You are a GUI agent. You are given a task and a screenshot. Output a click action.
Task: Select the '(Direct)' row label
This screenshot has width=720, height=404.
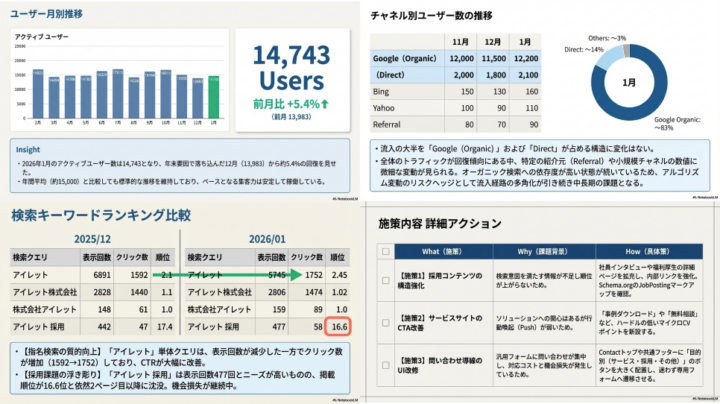point(390,75)
